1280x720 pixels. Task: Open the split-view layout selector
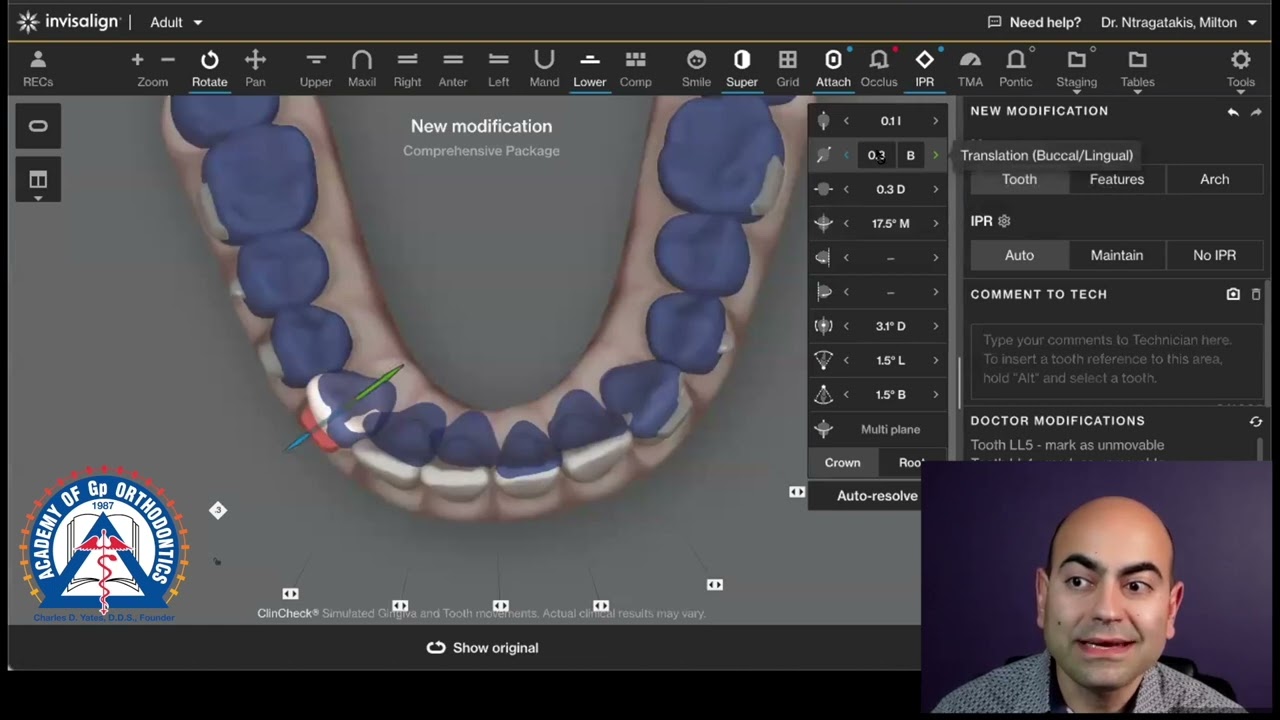tap(38, 181)
